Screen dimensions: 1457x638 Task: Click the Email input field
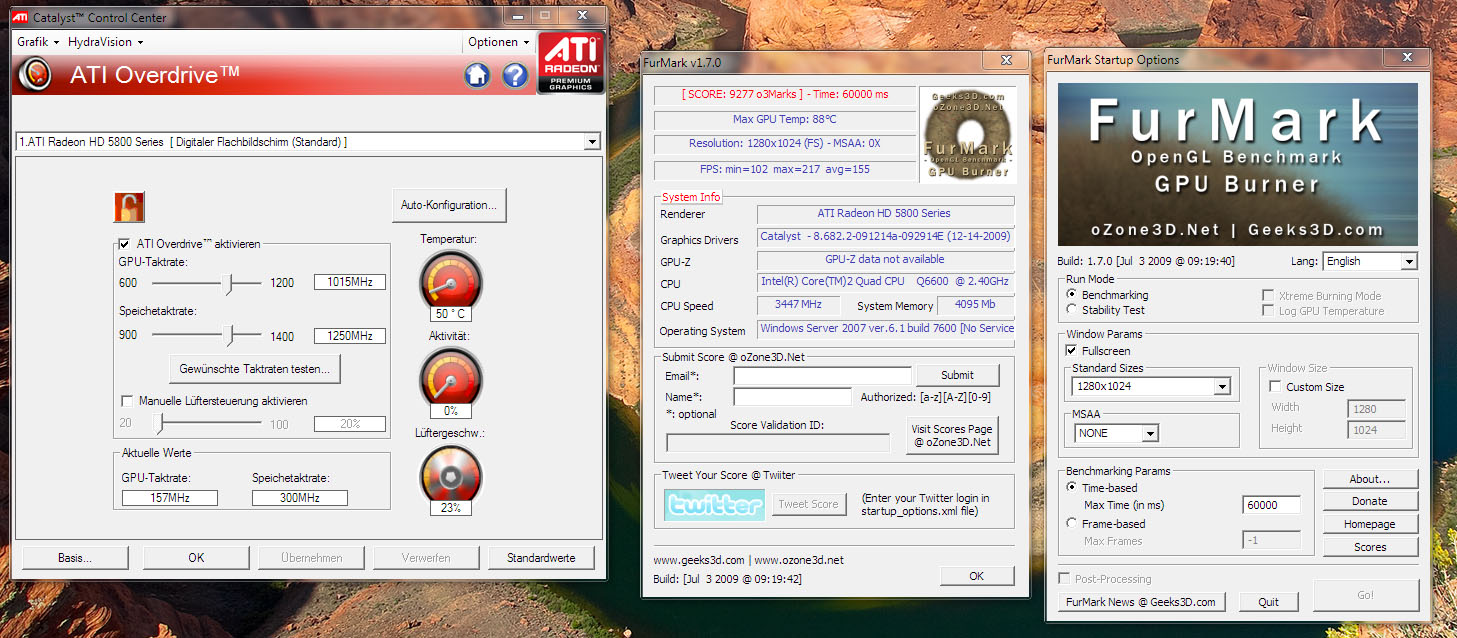[823, 375]
